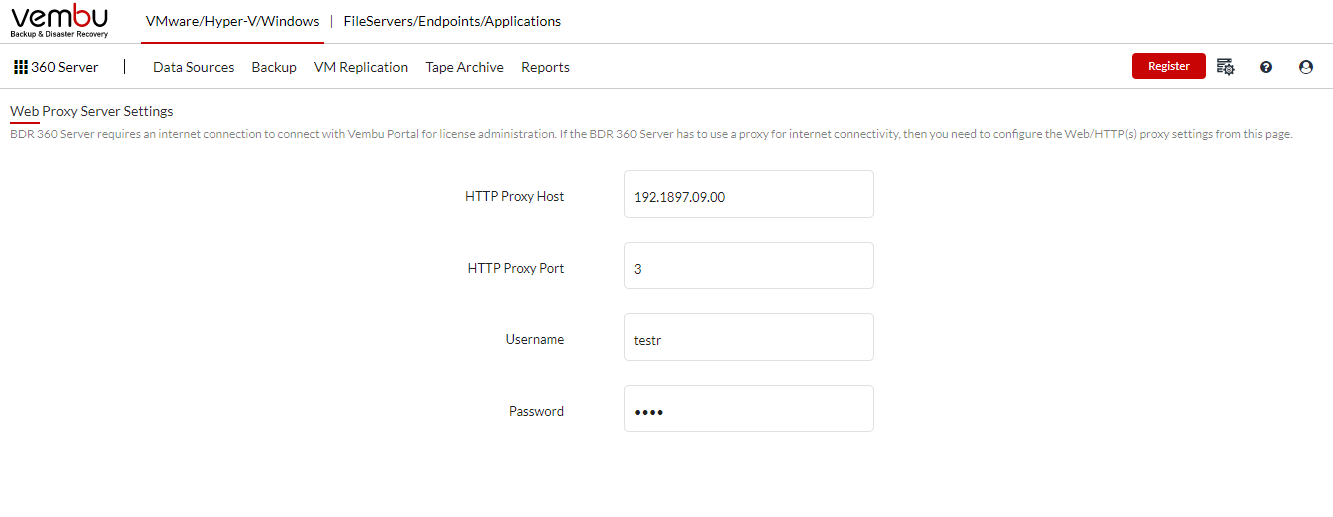Focus the HTTP Proxy Host input box

748,194
